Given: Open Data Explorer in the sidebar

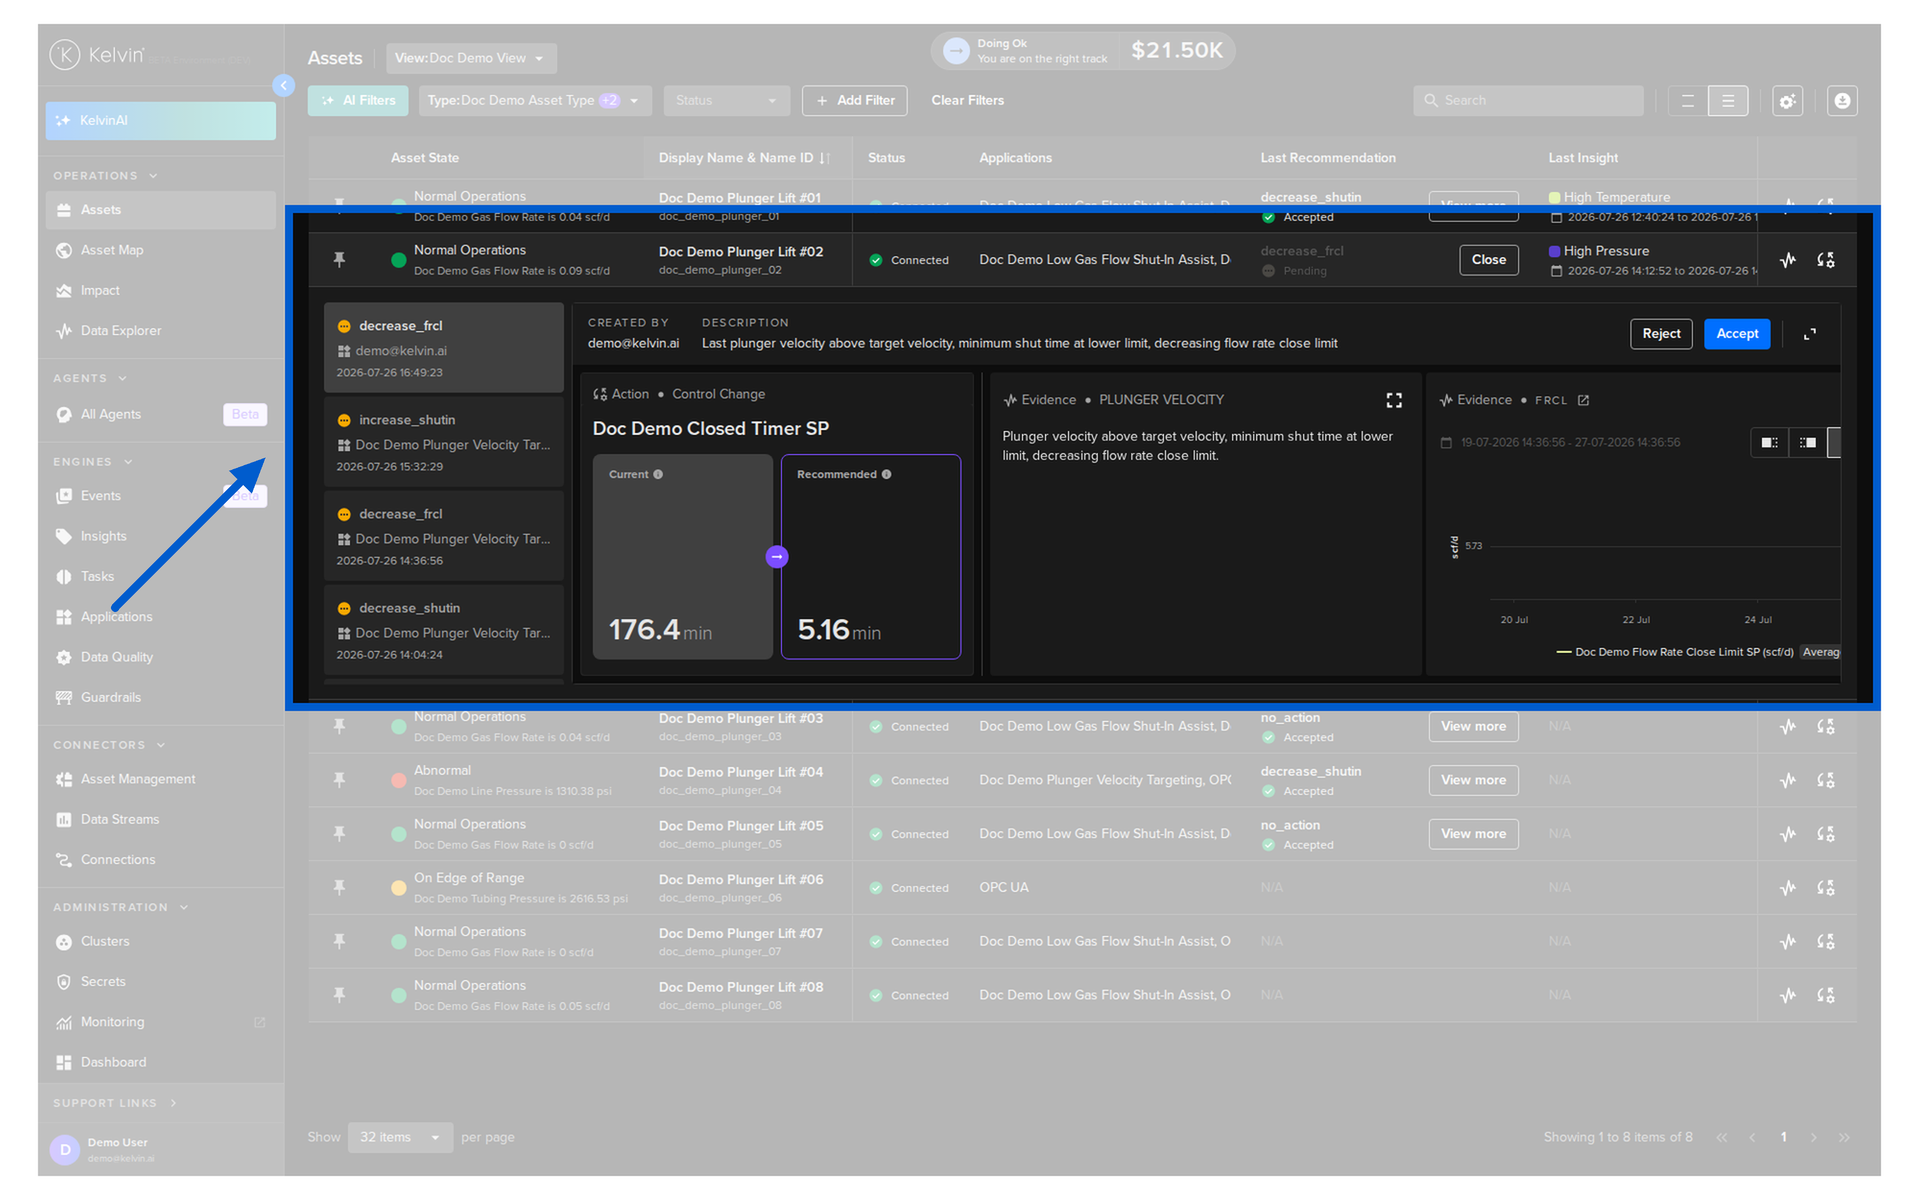Looking at the screenshot, I should (160, 331).
